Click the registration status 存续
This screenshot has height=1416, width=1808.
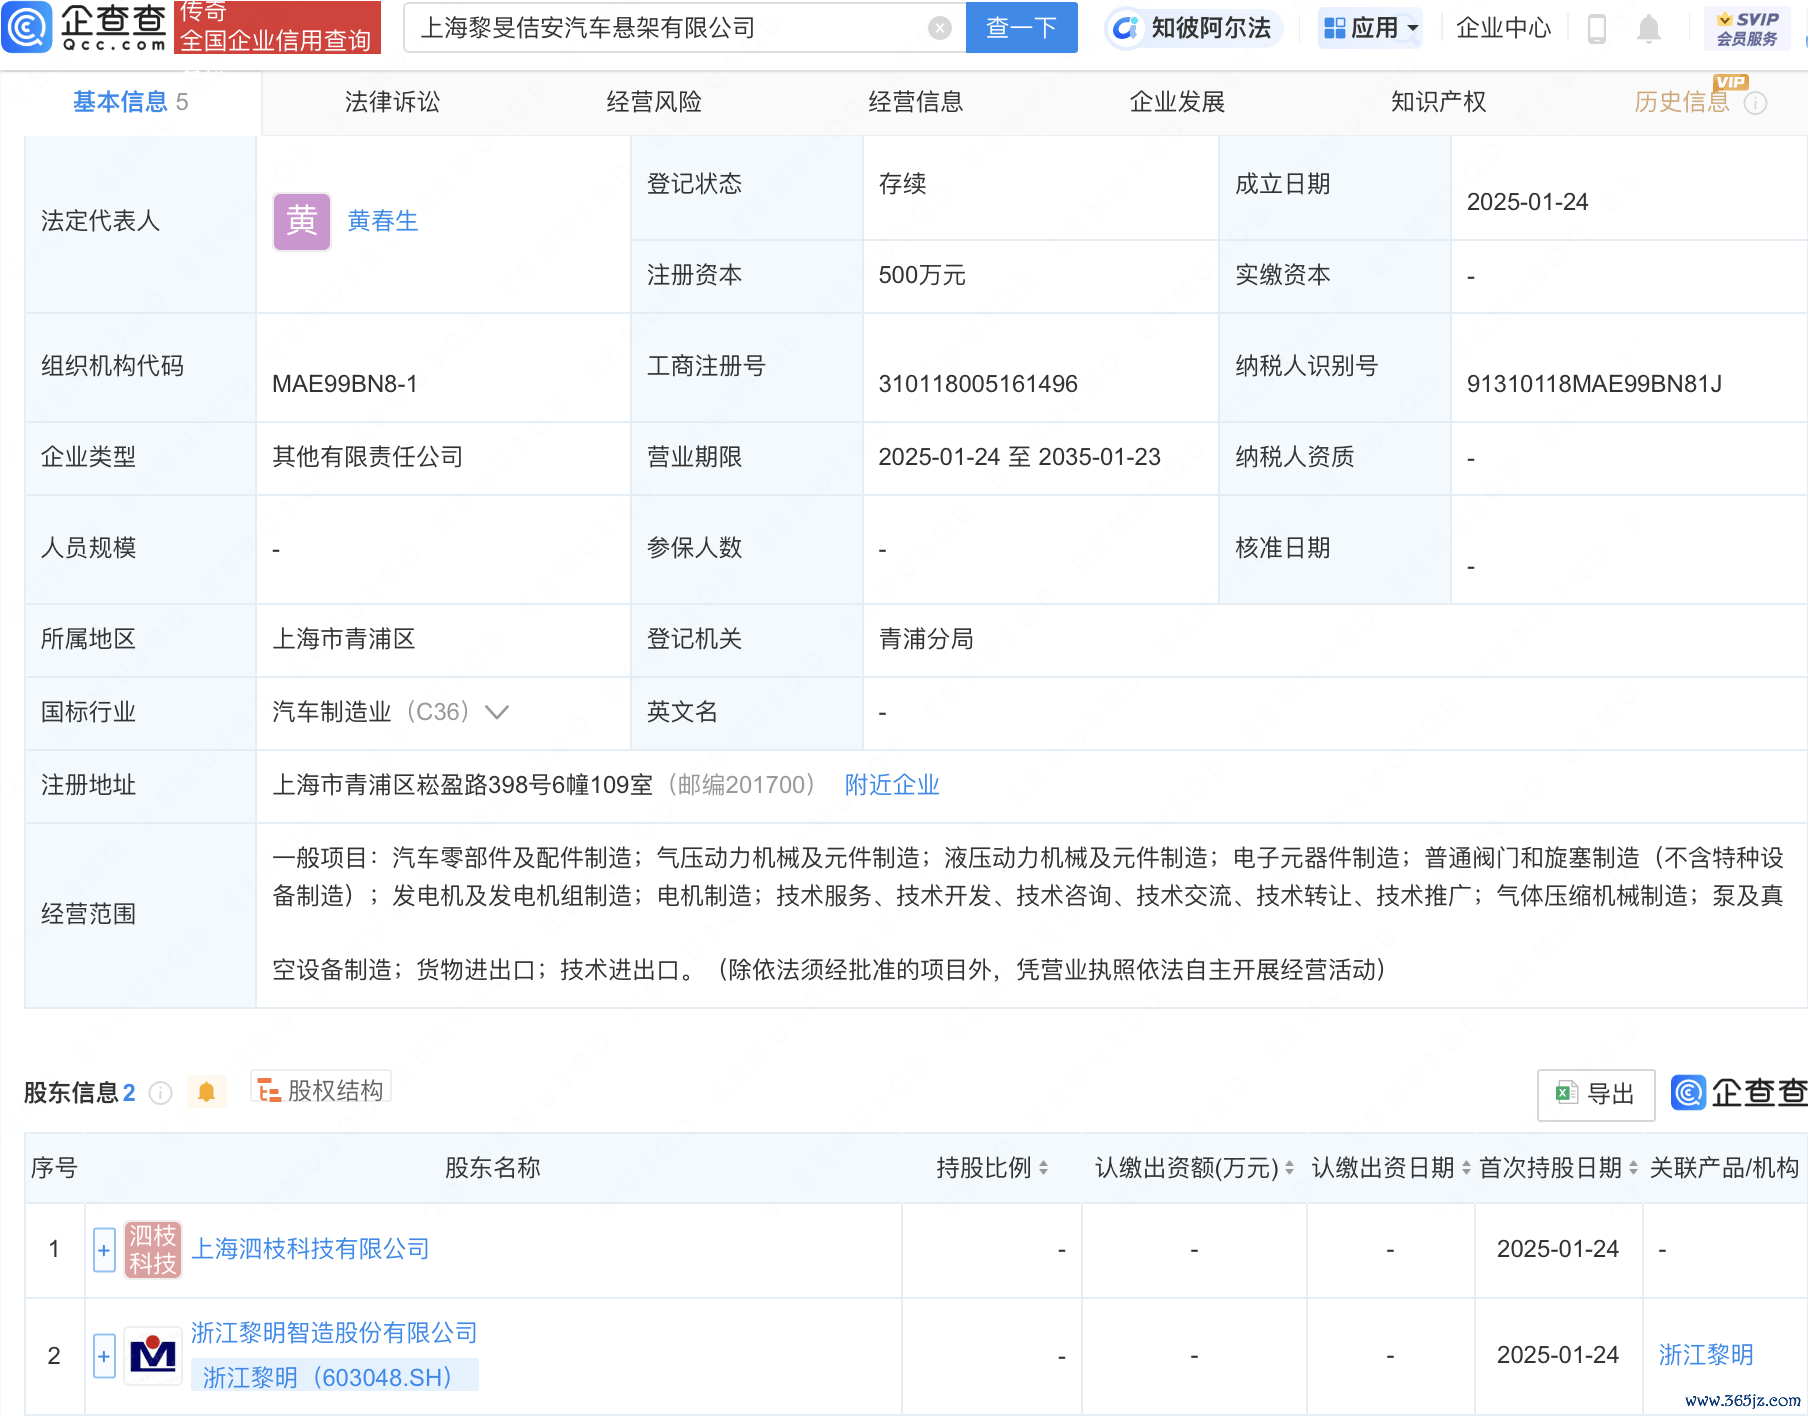pyautogui.click(x=902, y=184)
